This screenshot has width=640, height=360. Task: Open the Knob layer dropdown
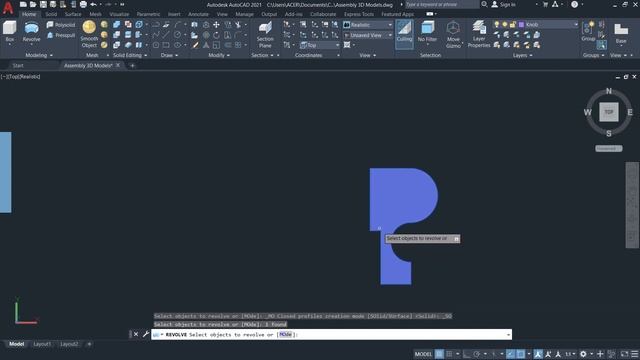548,24
